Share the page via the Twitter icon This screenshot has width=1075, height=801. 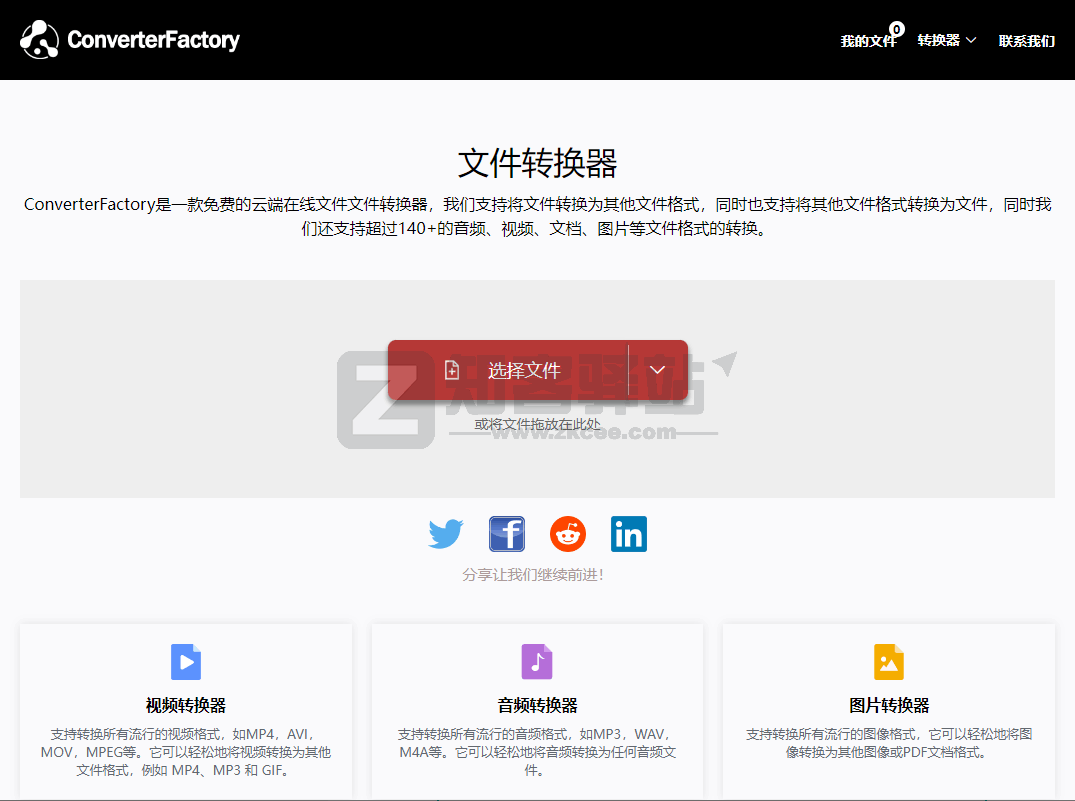[445, 533]
